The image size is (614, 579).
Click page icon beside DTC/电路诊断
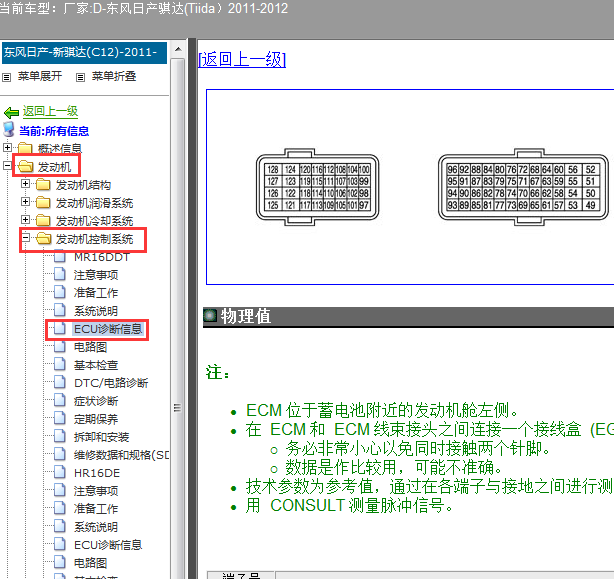point(60,382)
